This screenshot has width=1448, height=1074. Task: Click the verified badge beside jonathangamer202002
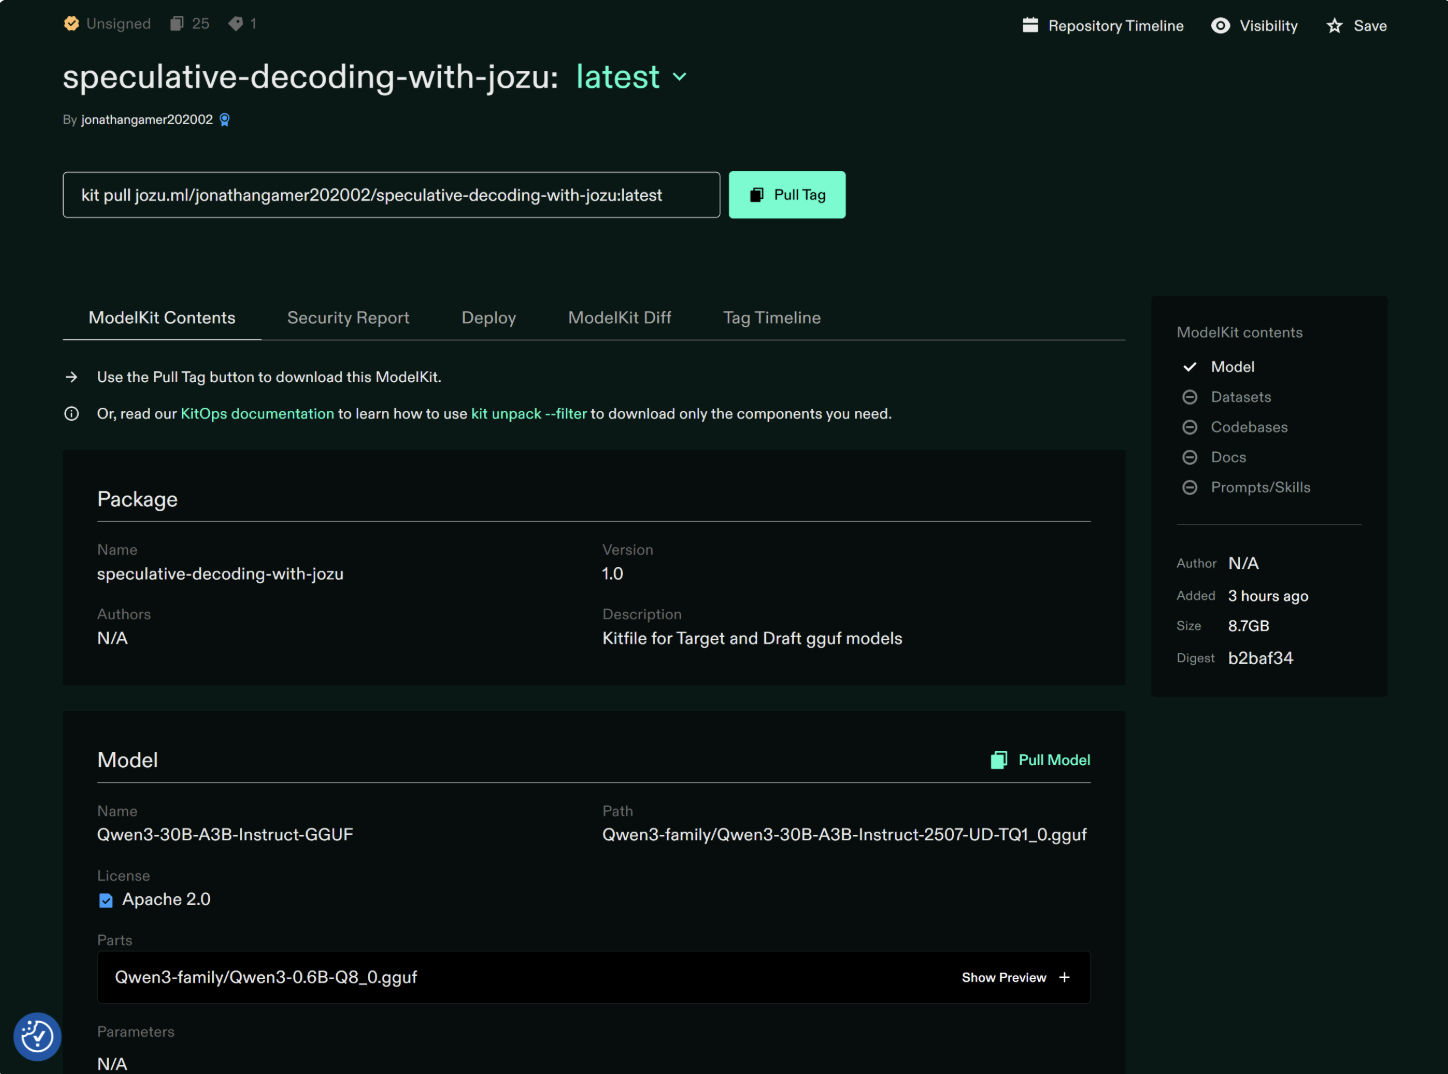[225, 120]
